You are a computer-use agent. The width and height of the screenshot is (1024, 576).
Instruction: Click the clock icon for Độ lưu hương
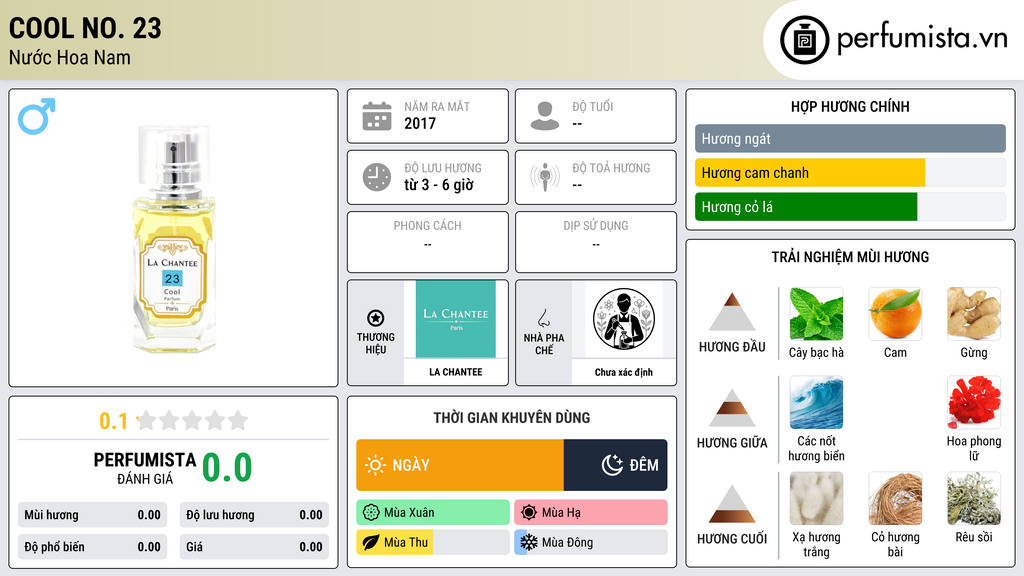point(377,177)
